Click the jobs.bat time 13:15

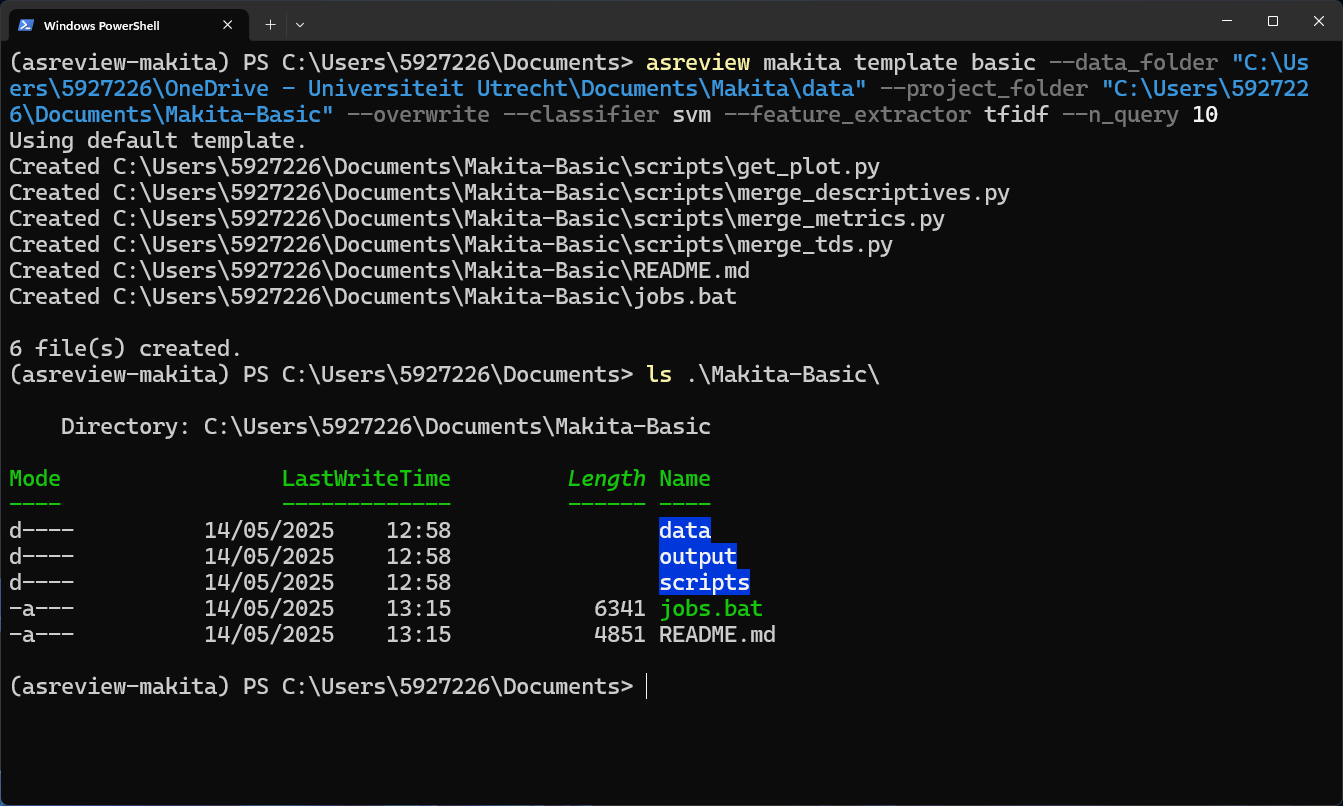[418, 608]
